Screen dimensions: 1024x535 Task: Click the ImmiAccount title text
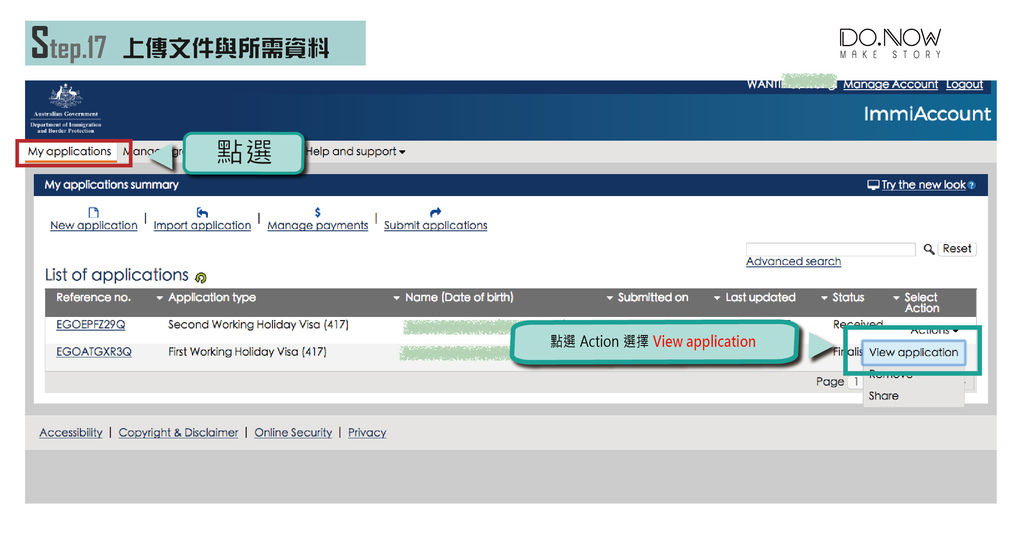coord(927,114)
